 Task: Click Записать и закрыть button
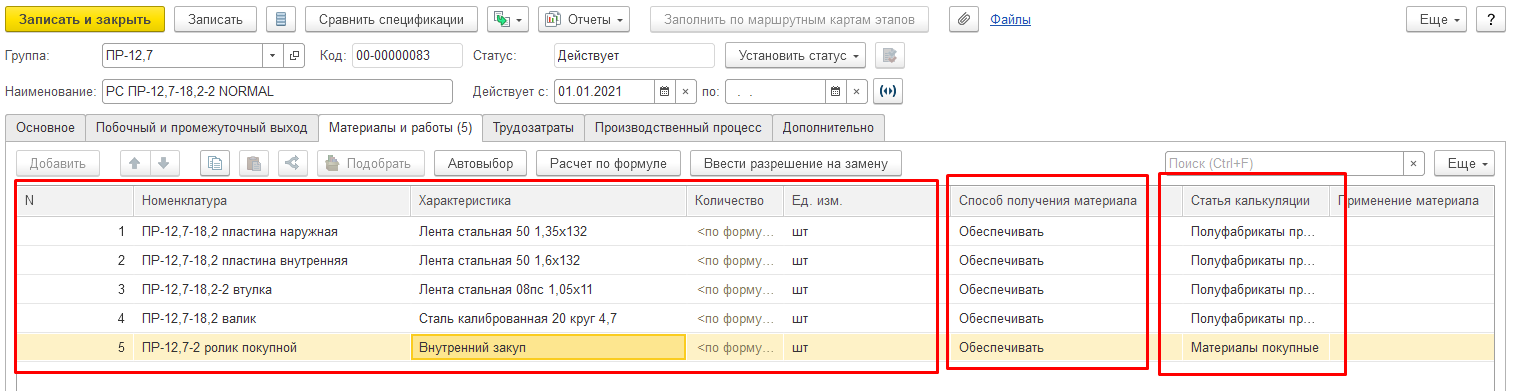pyautogui.click(x=85, y=19)
